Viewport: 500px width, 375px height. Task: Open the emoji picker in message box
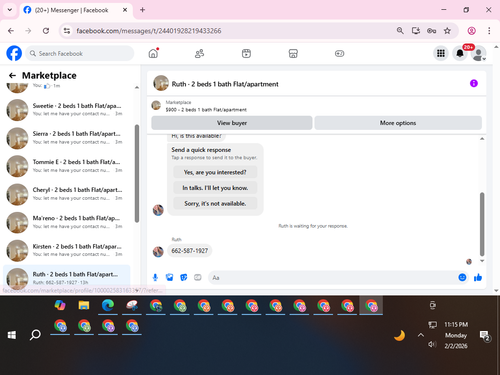click(x=462, y=277)
